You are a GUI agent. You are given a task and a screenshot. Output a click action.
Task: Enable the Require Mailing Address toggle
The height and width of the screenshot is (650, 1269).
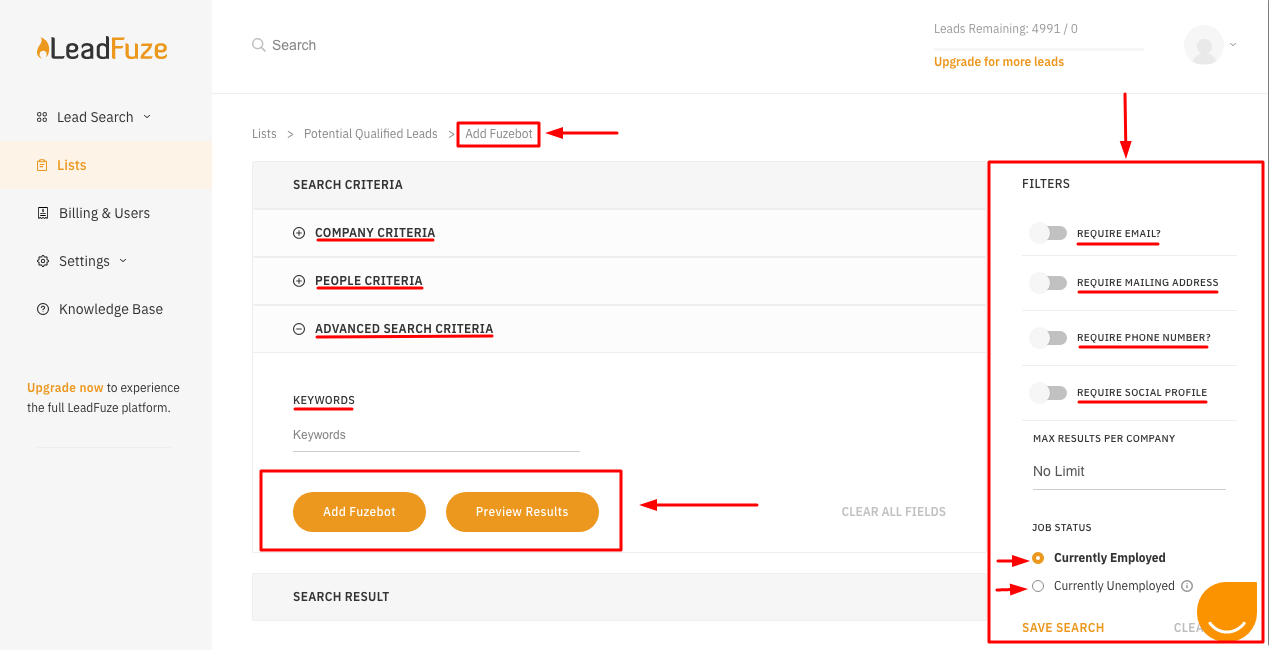tap(1048, 283)
